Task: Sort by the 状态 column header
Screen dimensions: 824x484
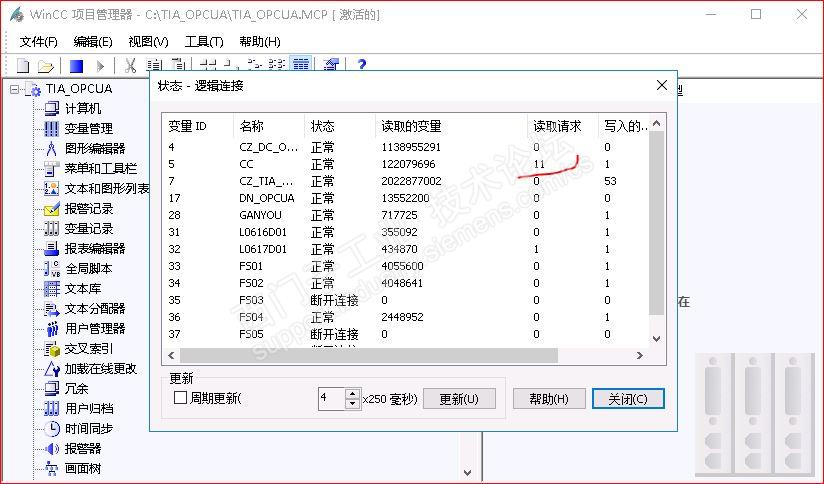Action: [339, 126]
